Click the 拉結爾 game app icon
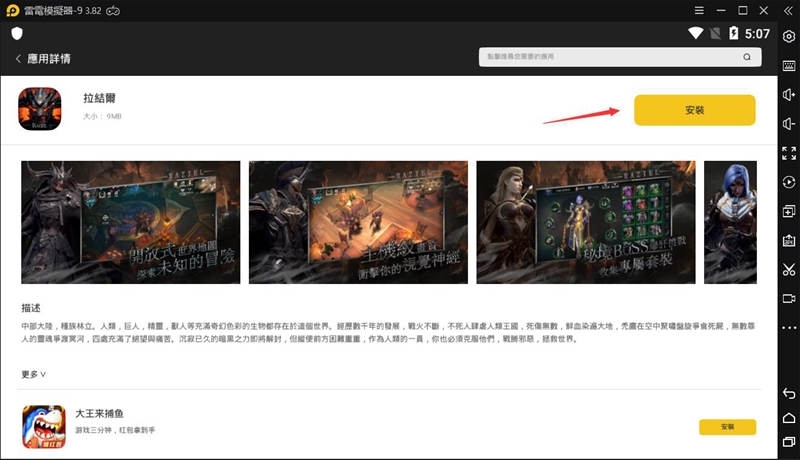 pos(40,109)
